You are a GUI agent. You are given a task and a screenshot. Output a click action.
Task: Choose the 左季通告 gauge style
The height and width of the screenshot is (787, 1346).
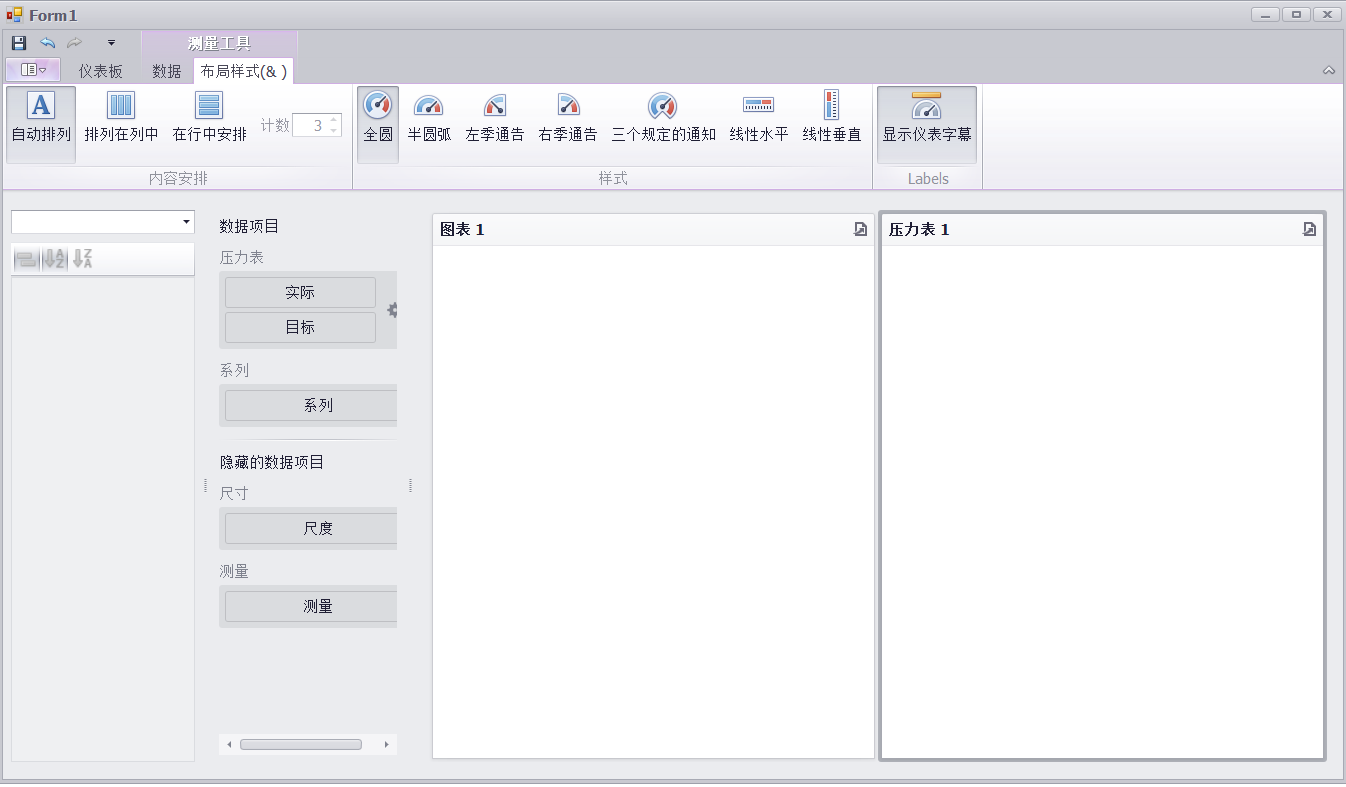point(494,119)
